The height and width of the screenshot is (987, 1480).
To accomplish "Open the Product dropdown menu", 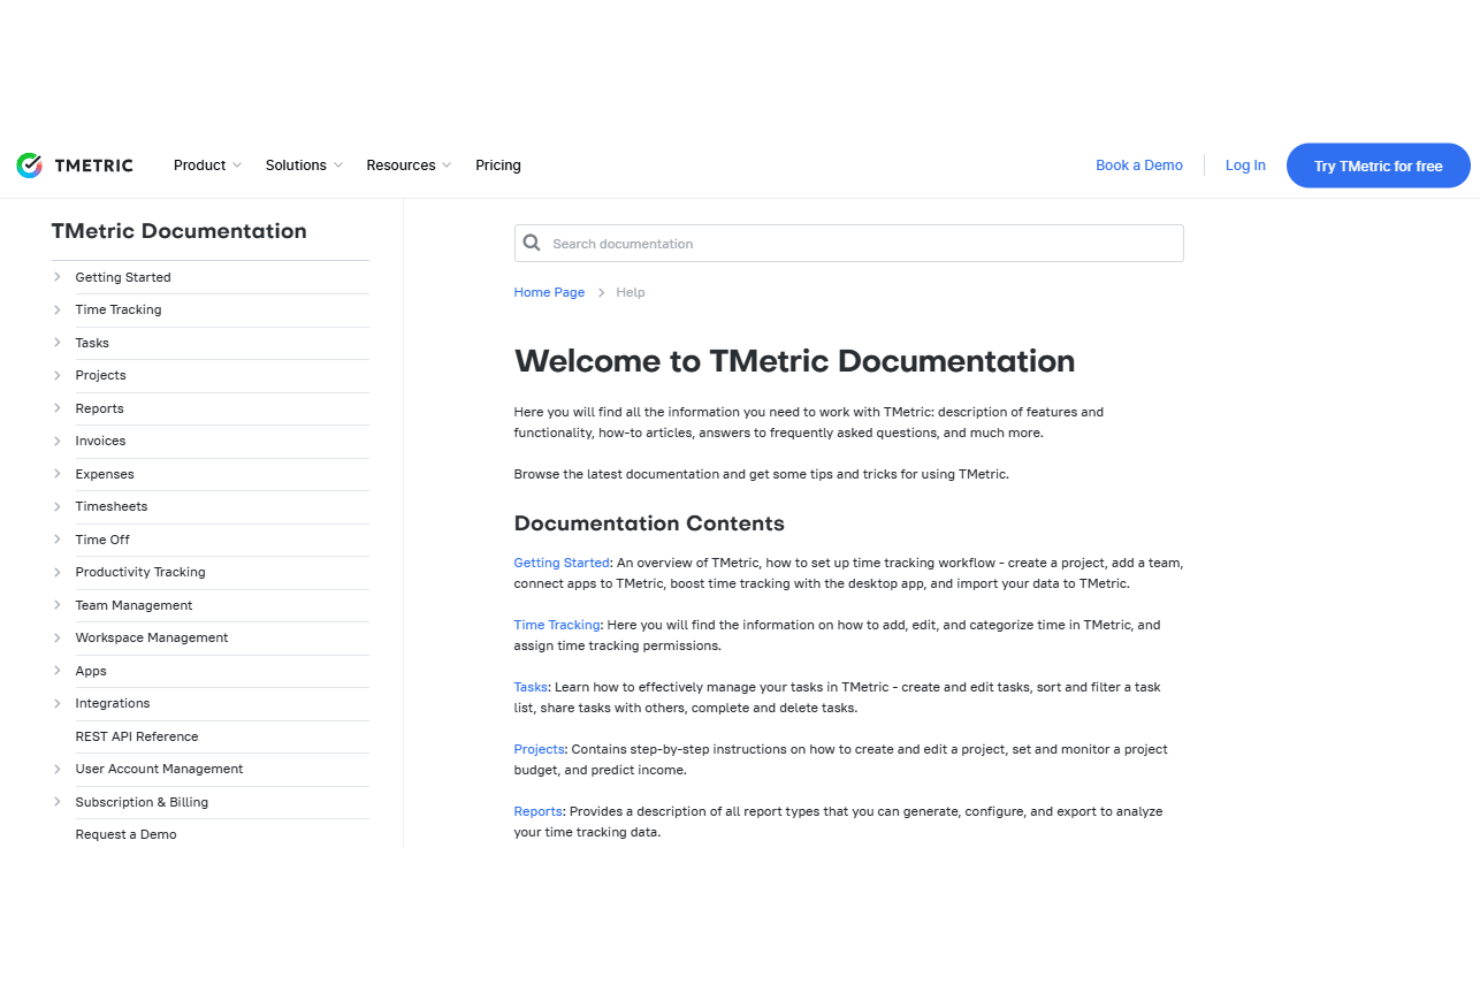I will (207, 165).
